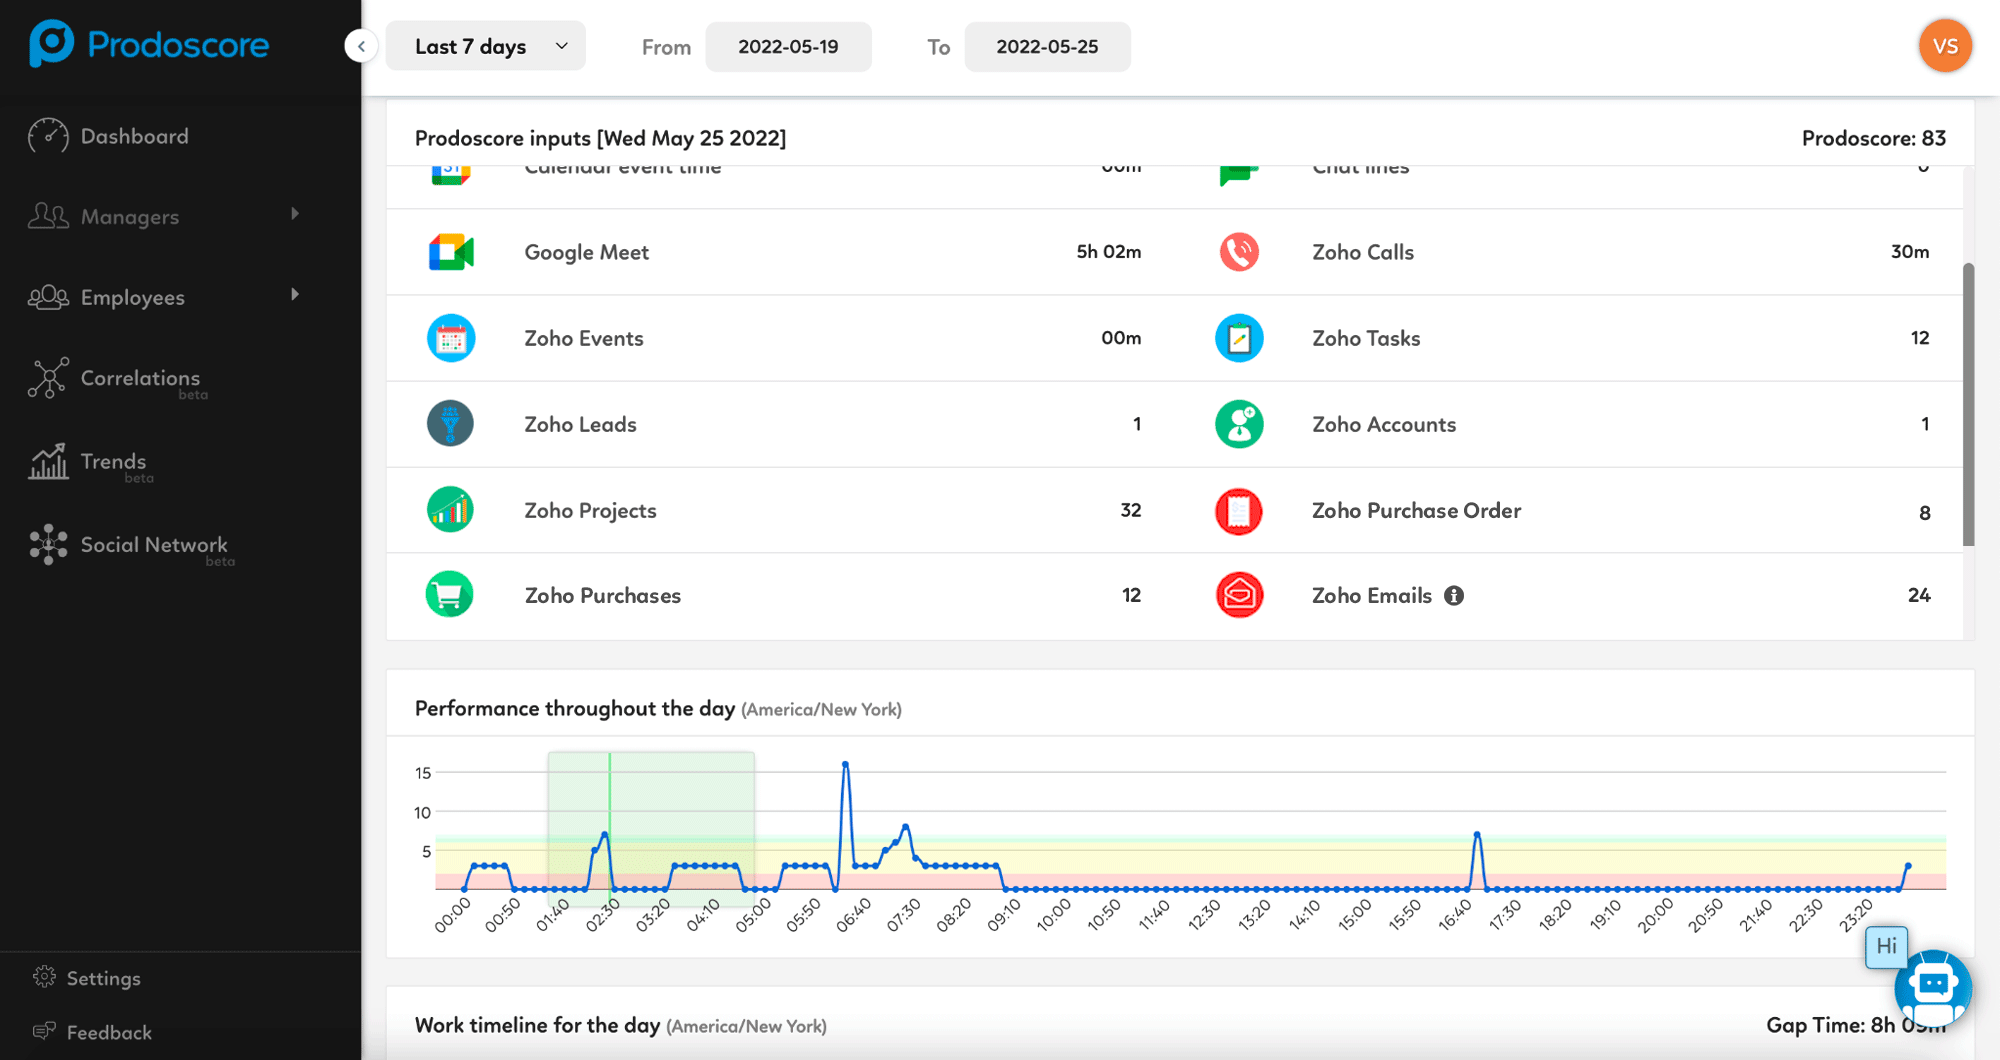Click the Zoho Purchases cart icon
Image resolution: width=2000 pixels, height=1060 pixels.
(450, 595)
